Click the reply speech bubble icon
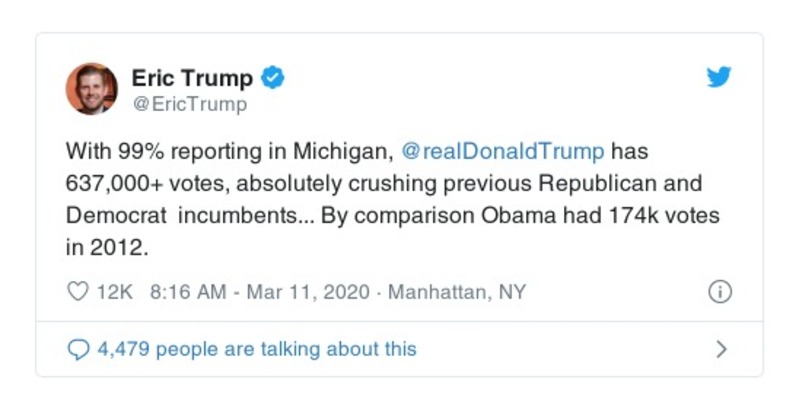The width and height of the screenshot is (799, 414). (77, 349)
